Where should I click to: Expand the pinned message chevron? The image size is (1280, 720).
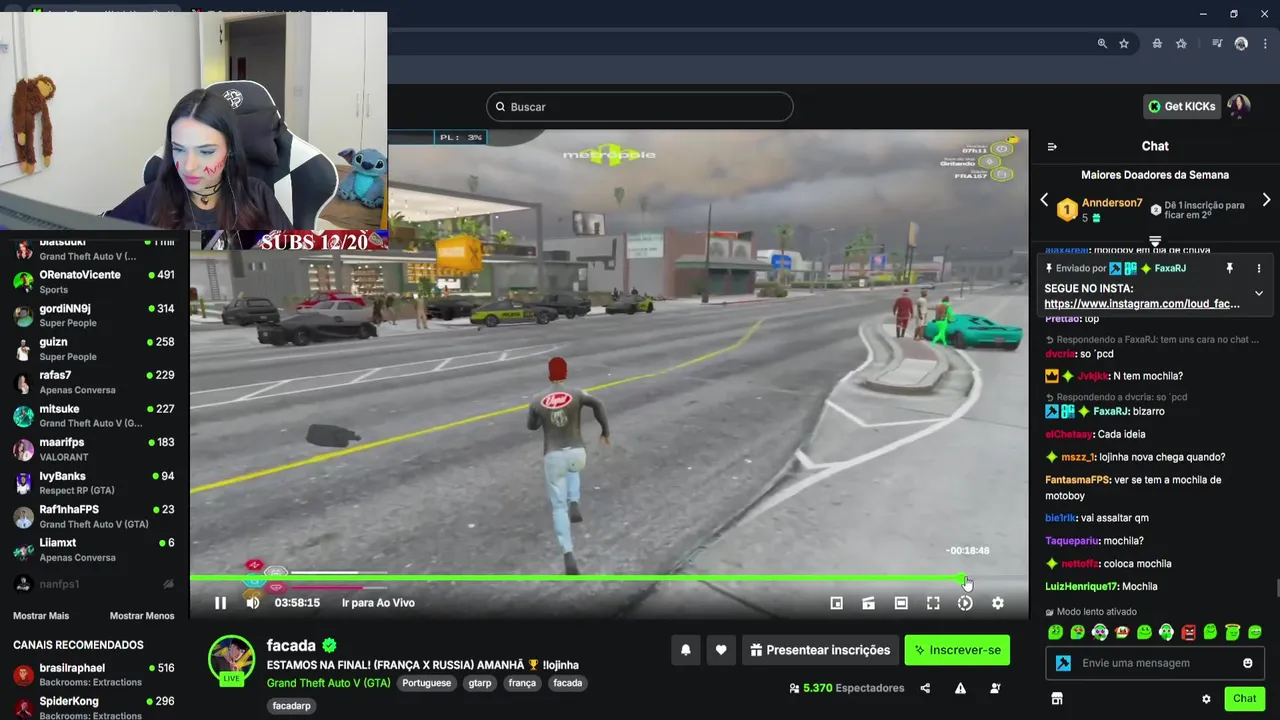tap(1258, 293)
